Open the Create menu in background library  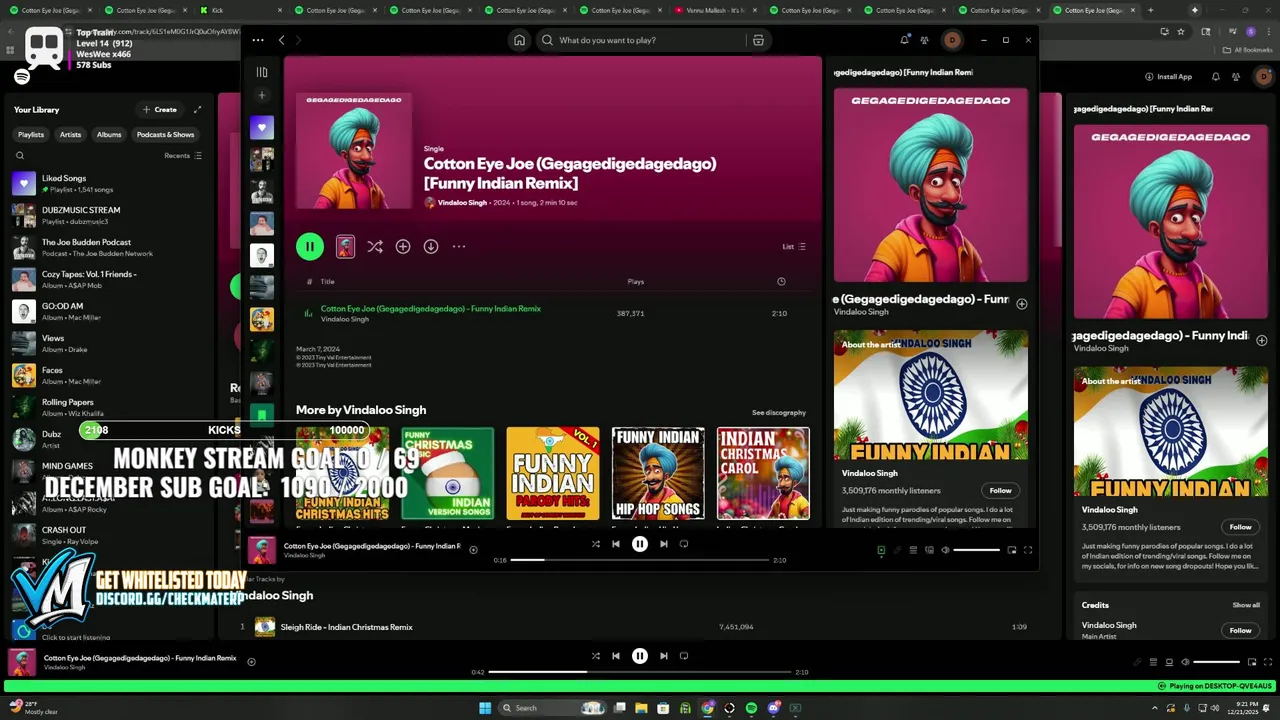[160, 109]
